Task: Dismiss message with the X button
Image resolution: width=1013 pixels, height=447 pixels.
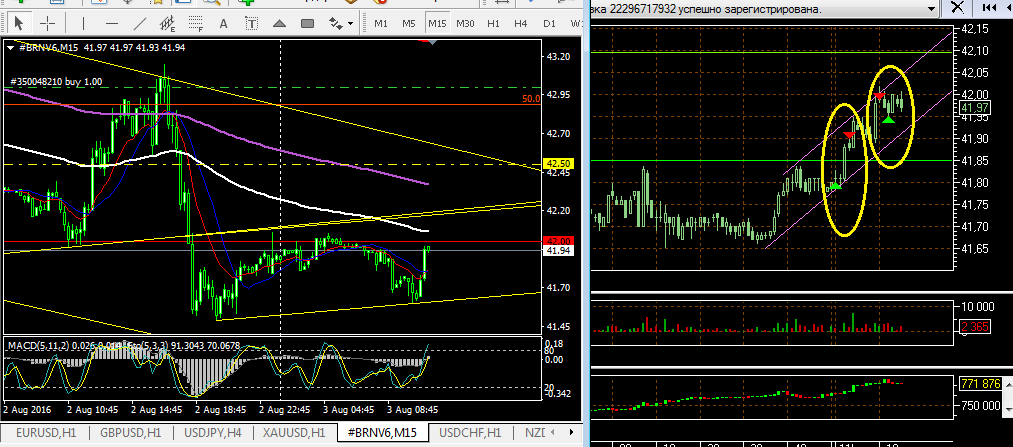Action: (958, 8)
